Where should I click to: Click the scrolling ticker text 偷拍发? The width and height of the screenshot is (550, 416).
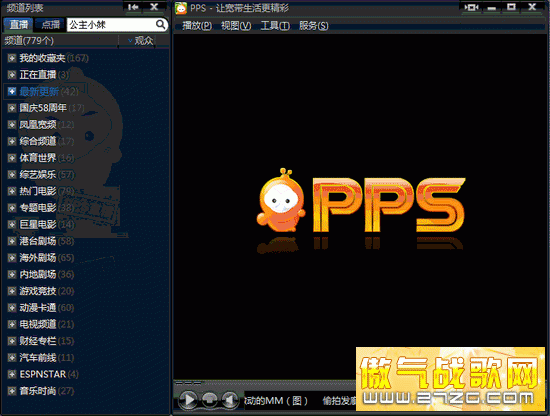point(339,401)
